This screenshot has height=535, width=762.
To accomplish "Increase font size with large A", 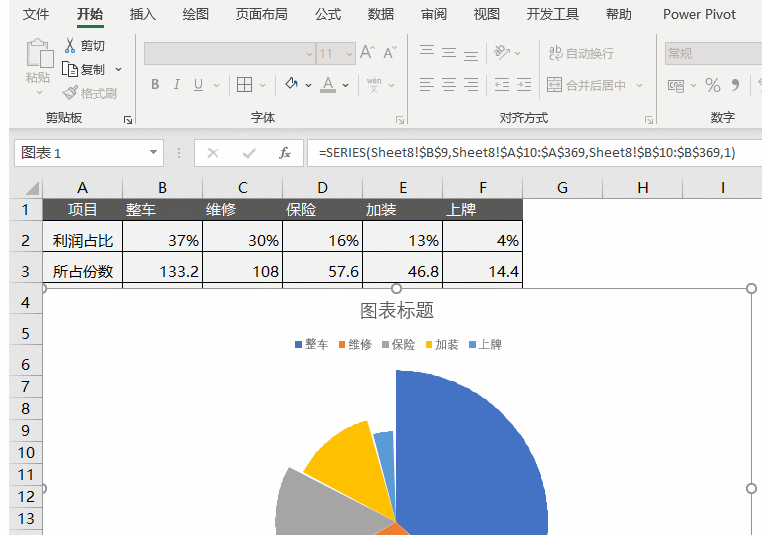I will click(367, 52).
